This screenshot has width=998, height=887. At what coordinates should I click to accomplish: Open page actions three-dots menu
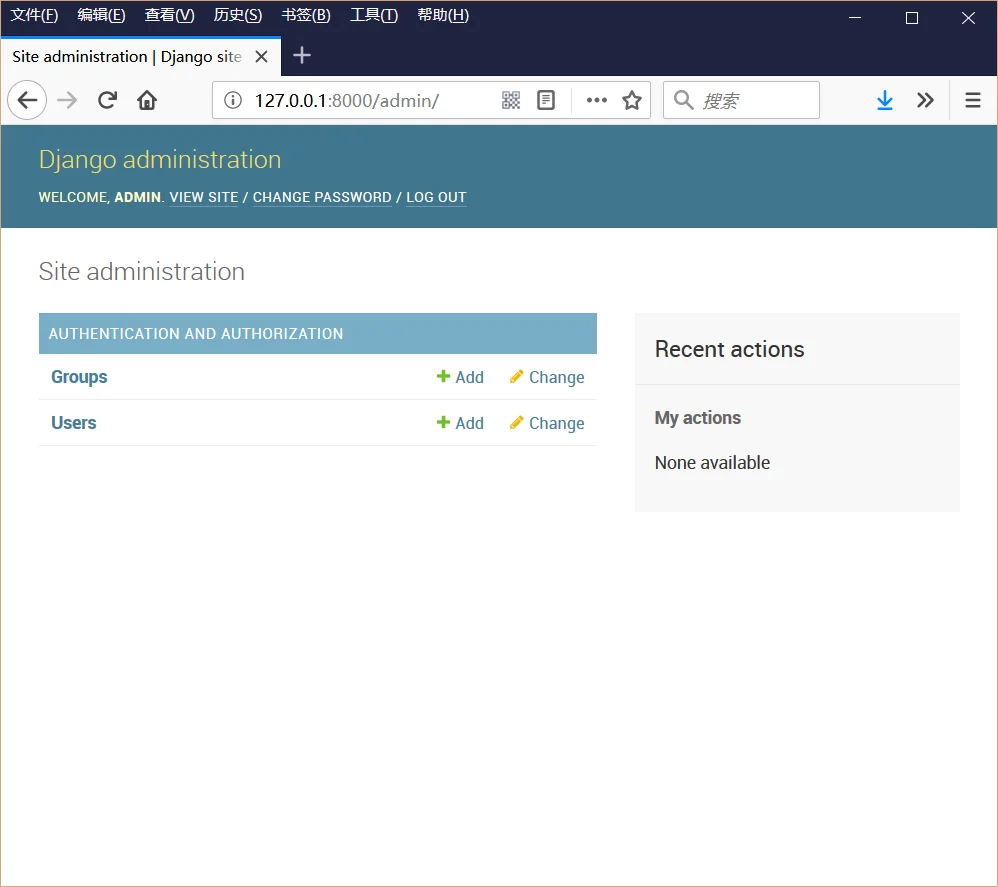tap(596, 100)
